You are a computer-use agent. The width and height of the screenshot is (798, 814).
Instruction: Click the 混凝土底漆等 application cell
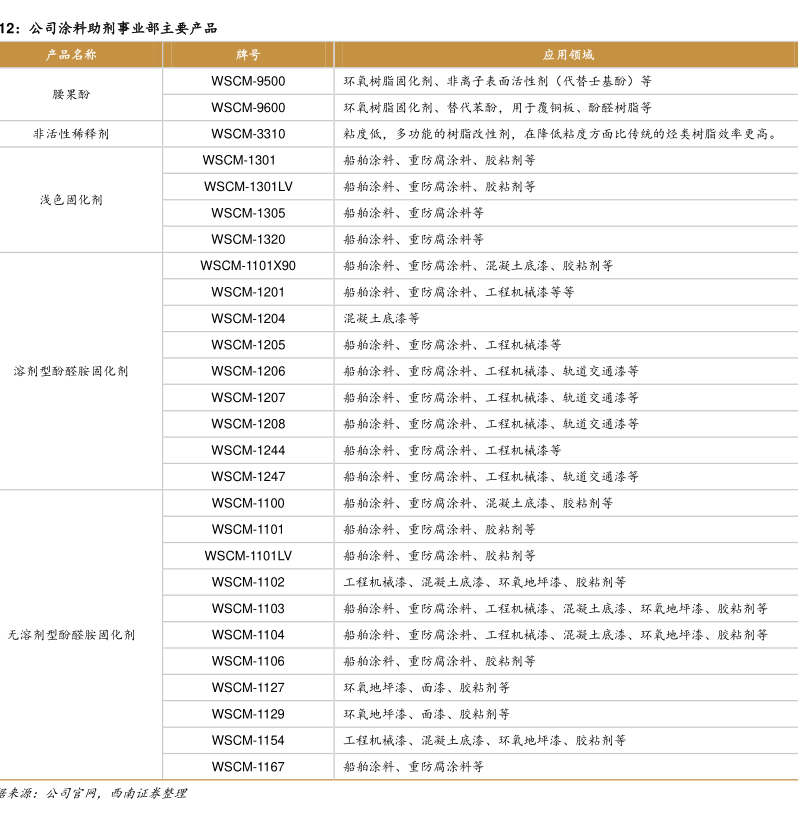click(381, 319)
